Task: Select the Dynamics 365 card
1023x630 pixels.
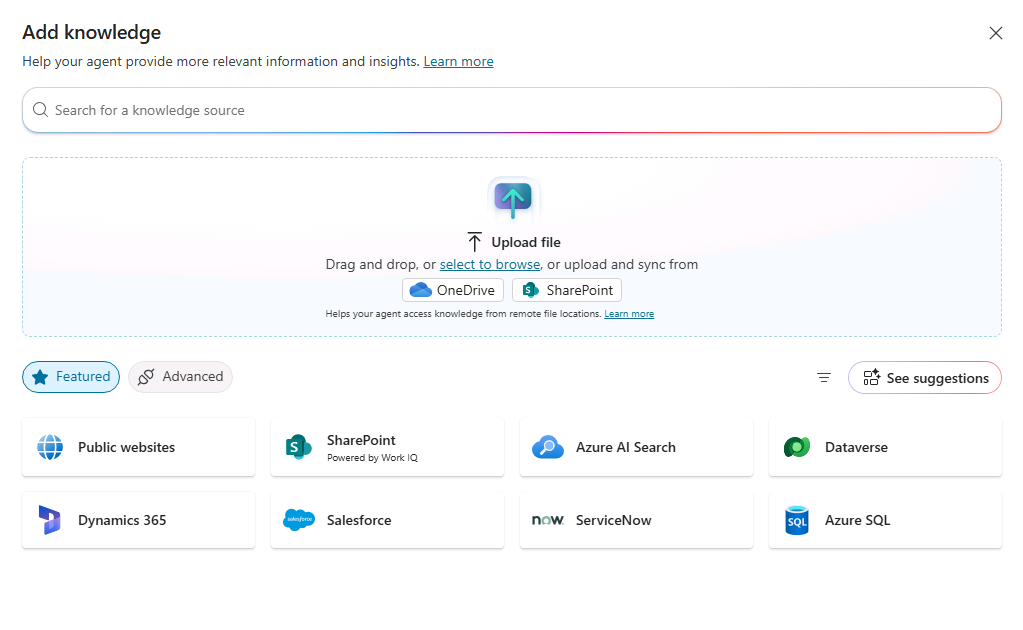Action: point(138,520)
